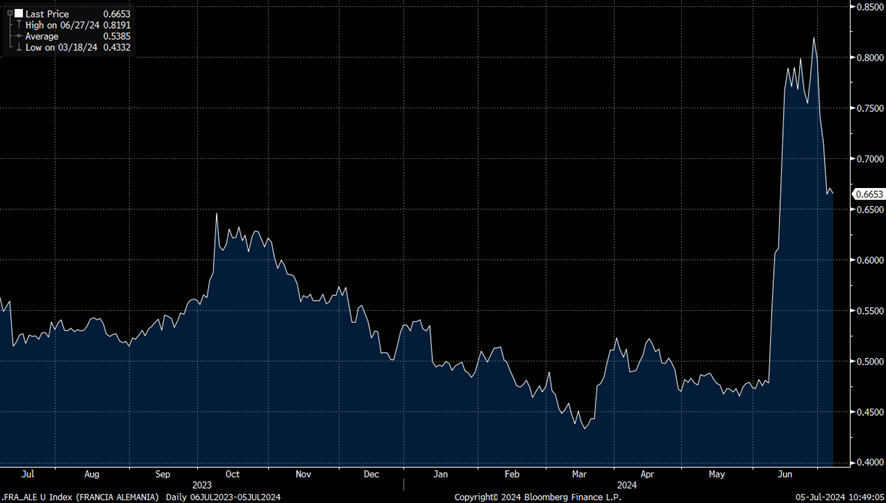
Task: Click the 0.6653 last price axis flag
Action: pos(867,193)
